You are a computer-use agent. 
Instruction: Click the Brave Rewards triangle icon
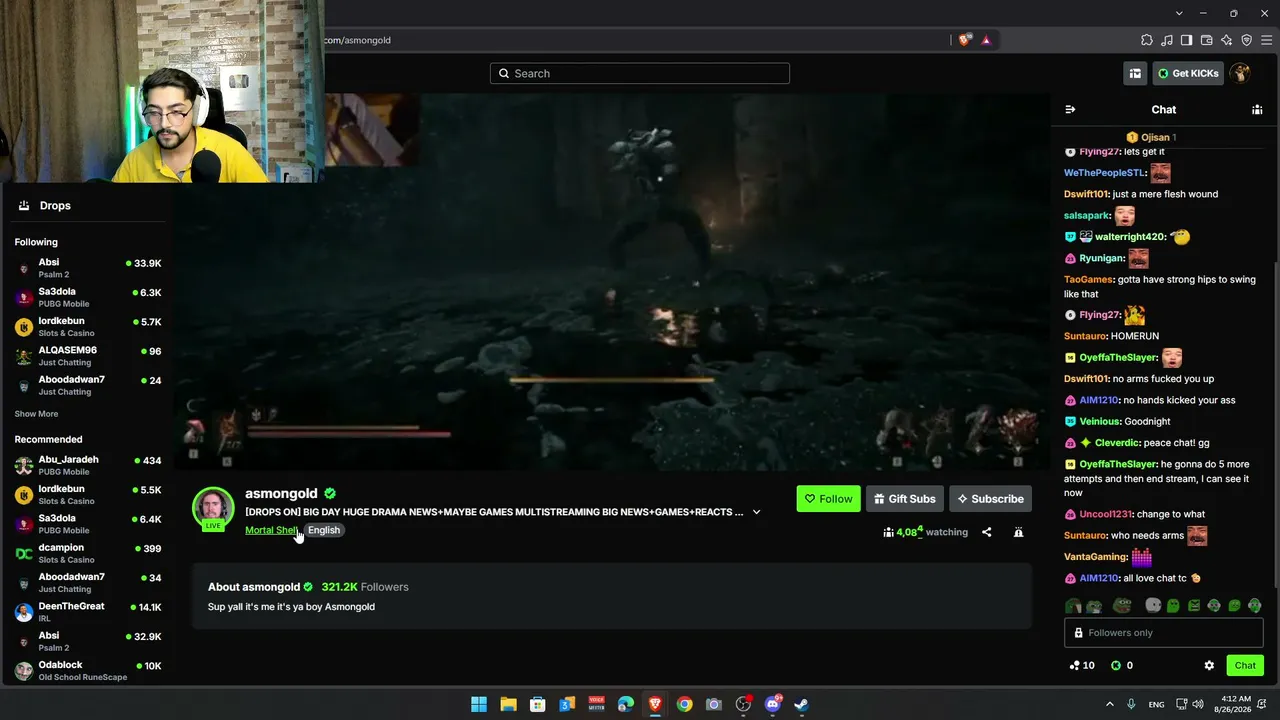[986, 40]
